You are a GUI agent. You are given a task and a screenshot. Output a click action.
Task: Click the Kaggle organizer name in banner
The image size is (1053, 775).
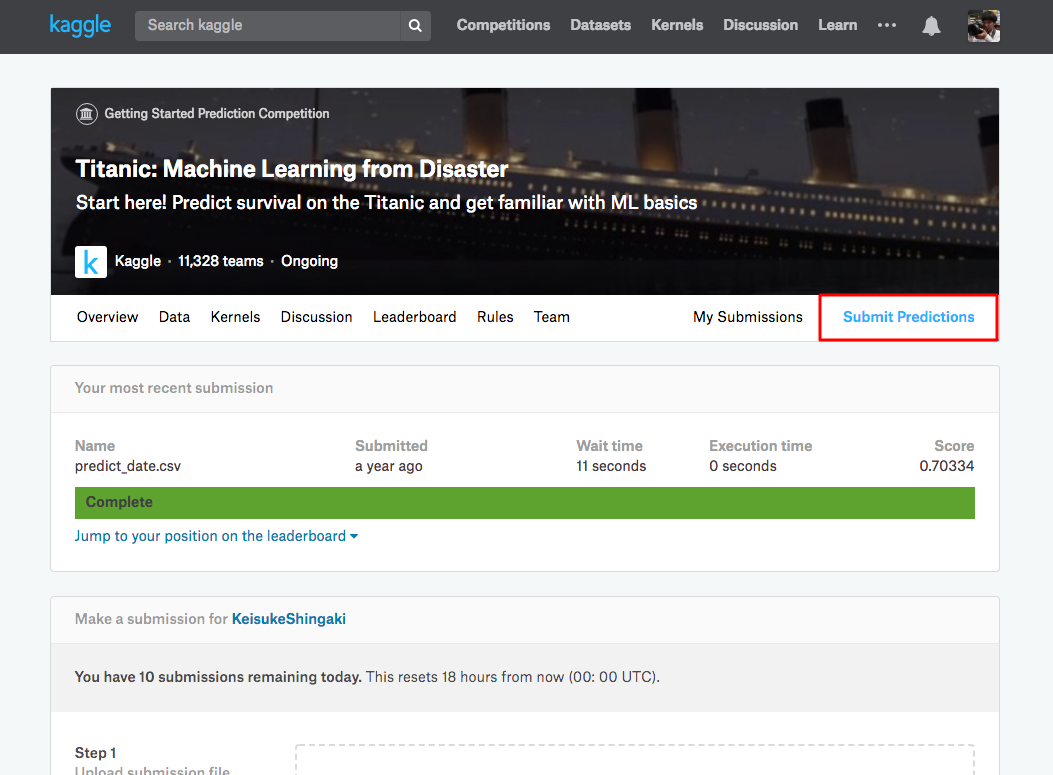138,261
